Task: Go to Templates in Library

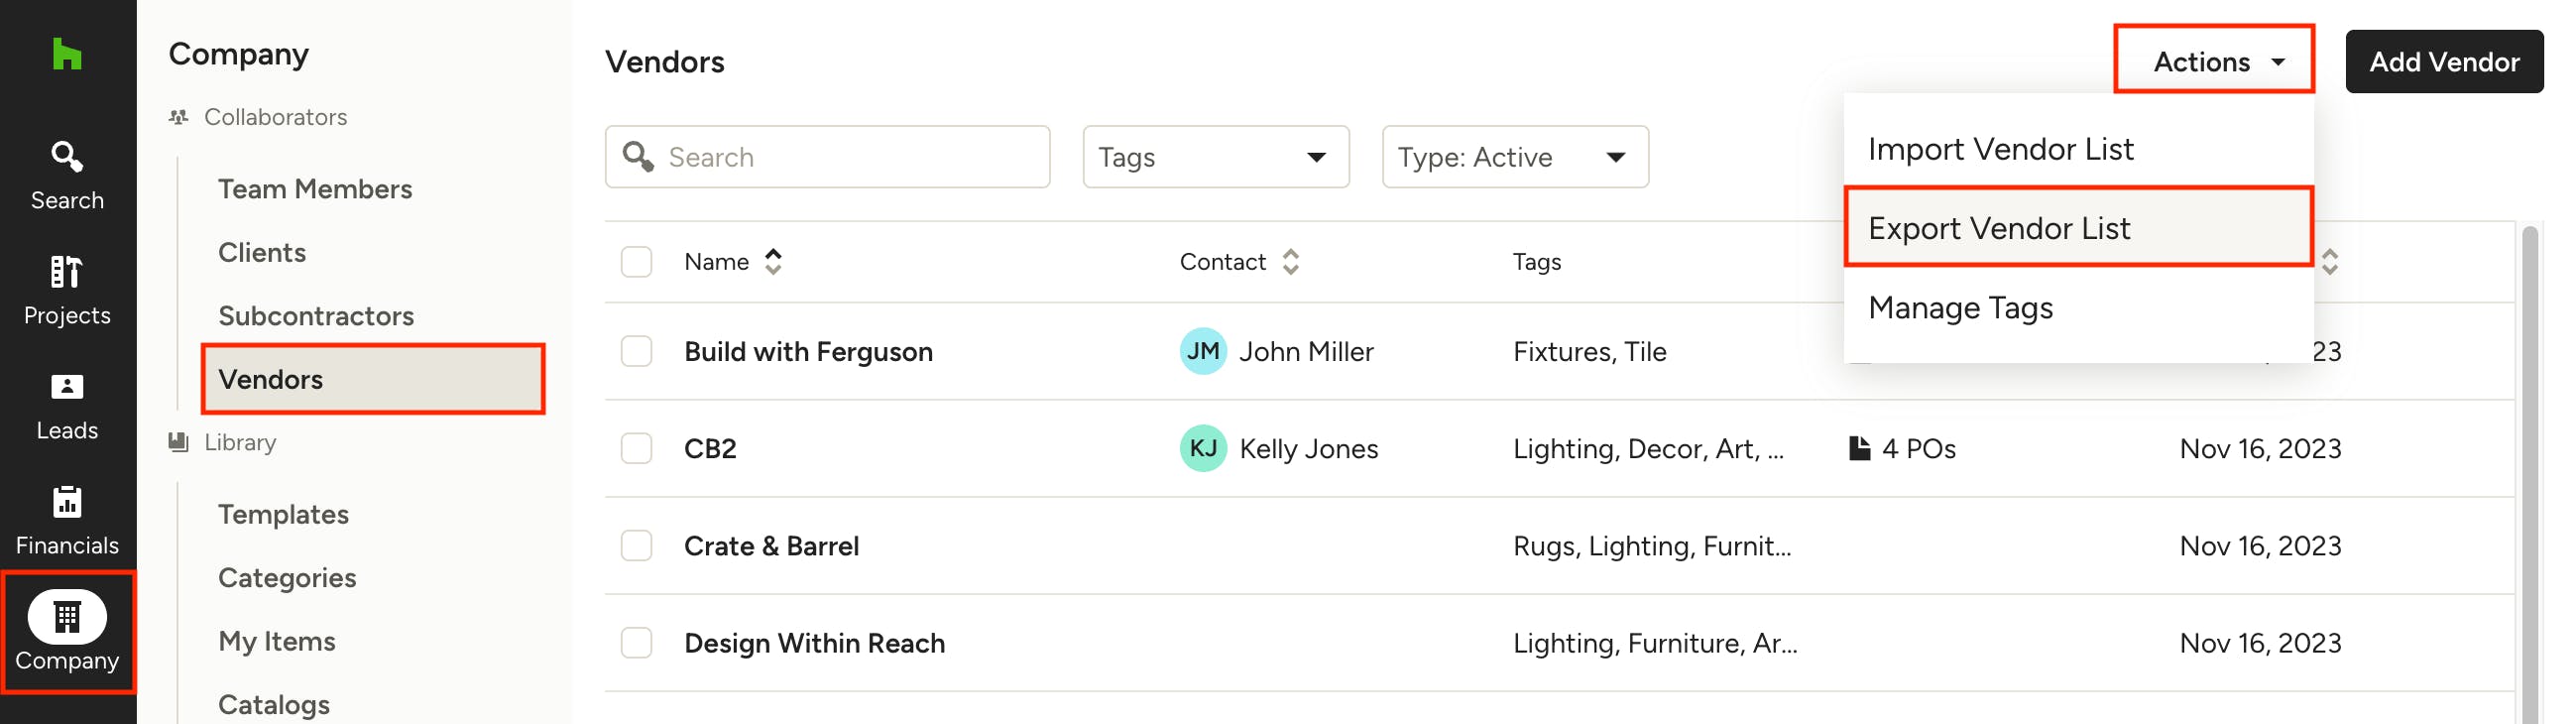Action: pos(283,514)
